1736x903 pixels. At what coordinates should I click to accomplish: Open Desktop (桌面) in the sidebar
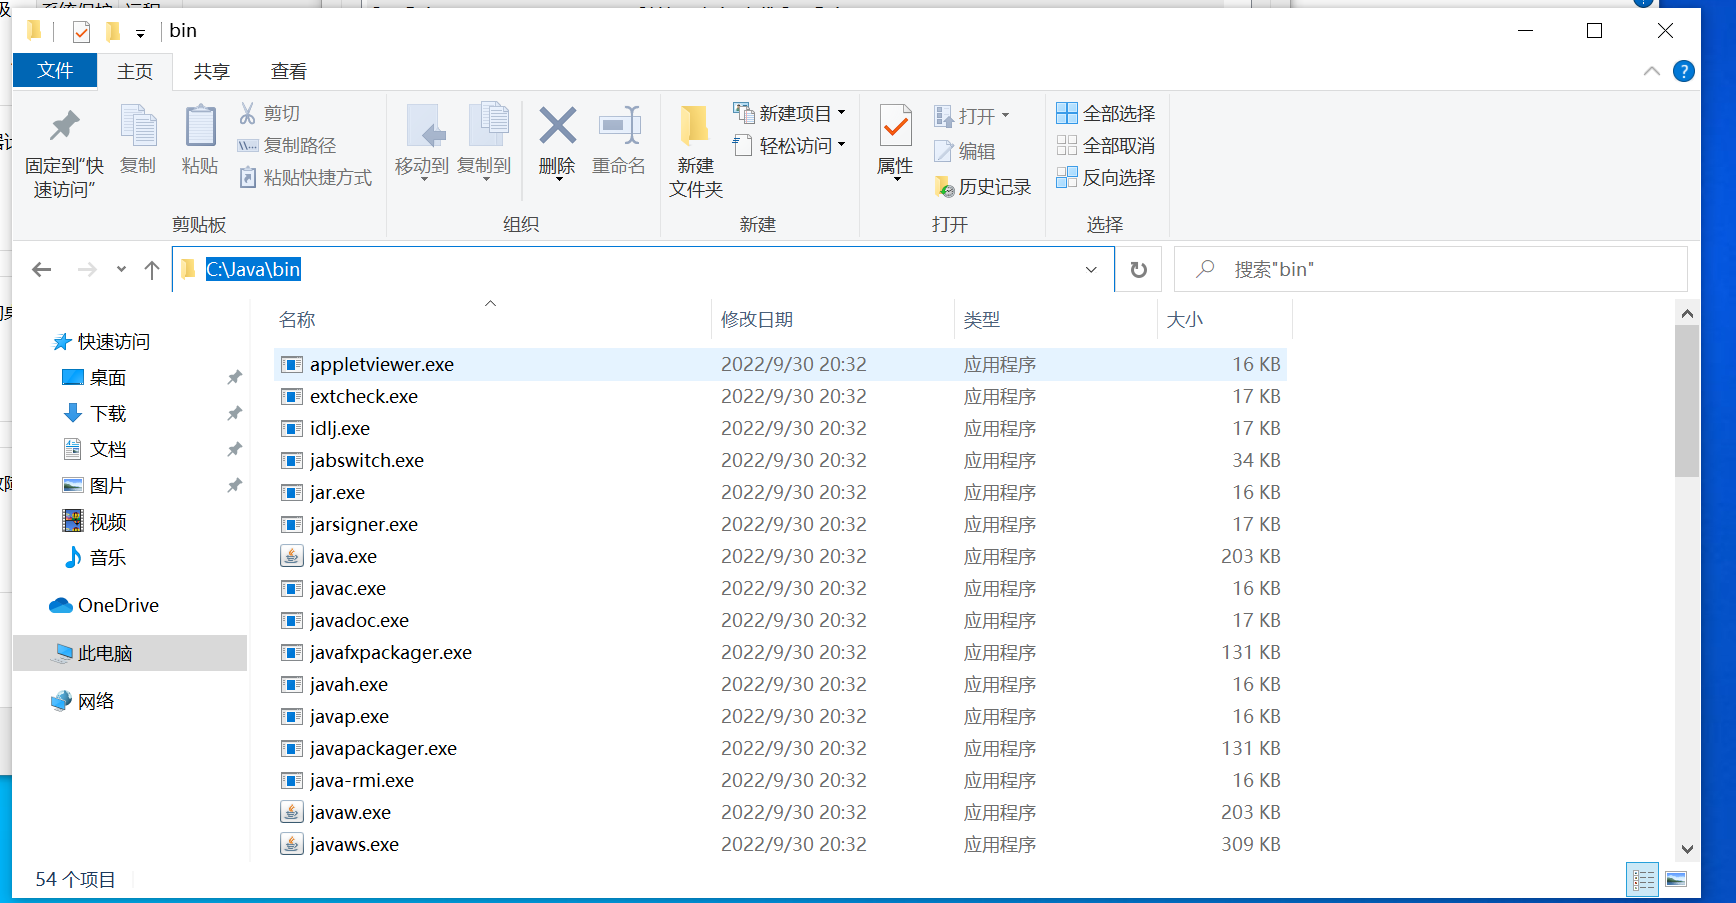(94, 377)
